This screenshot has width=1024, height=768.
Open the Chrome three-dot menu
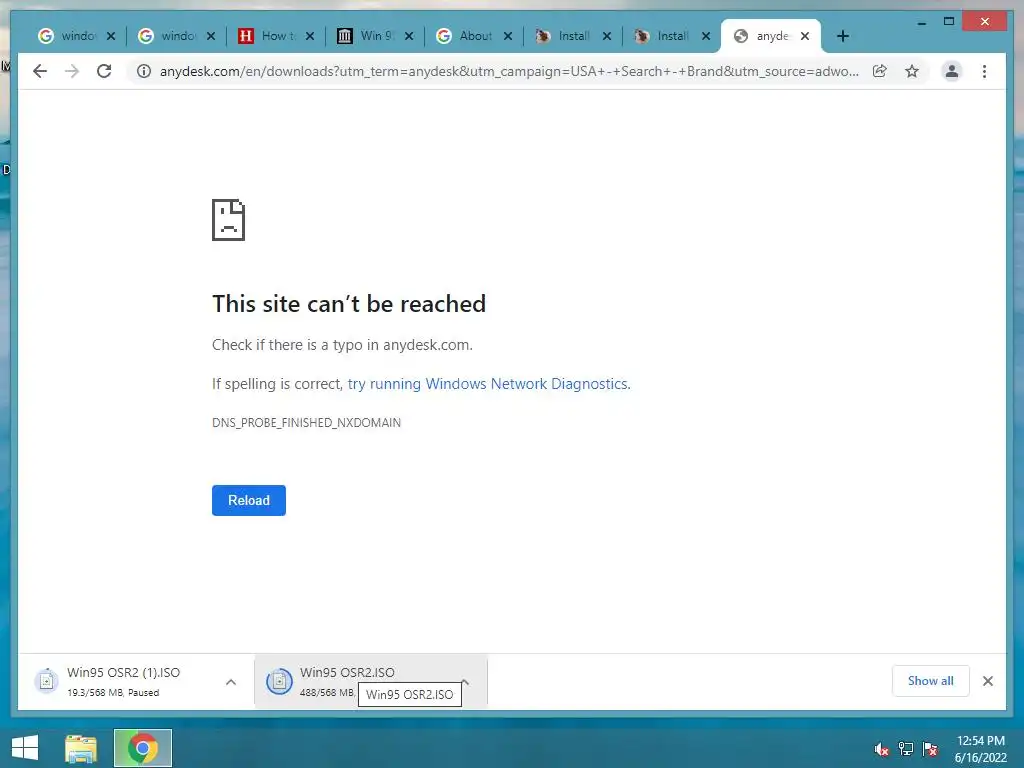(984, 71)
